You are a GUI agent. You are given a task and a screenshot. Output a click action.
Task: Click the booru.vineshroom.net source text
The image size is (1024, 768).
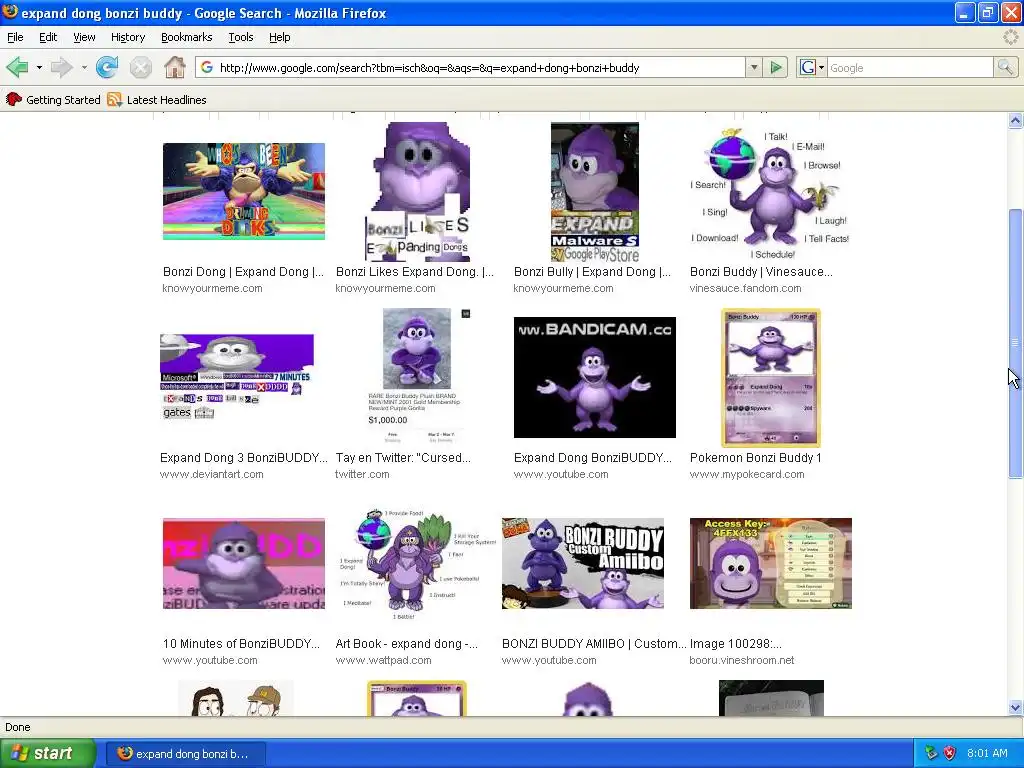[742, 660]
